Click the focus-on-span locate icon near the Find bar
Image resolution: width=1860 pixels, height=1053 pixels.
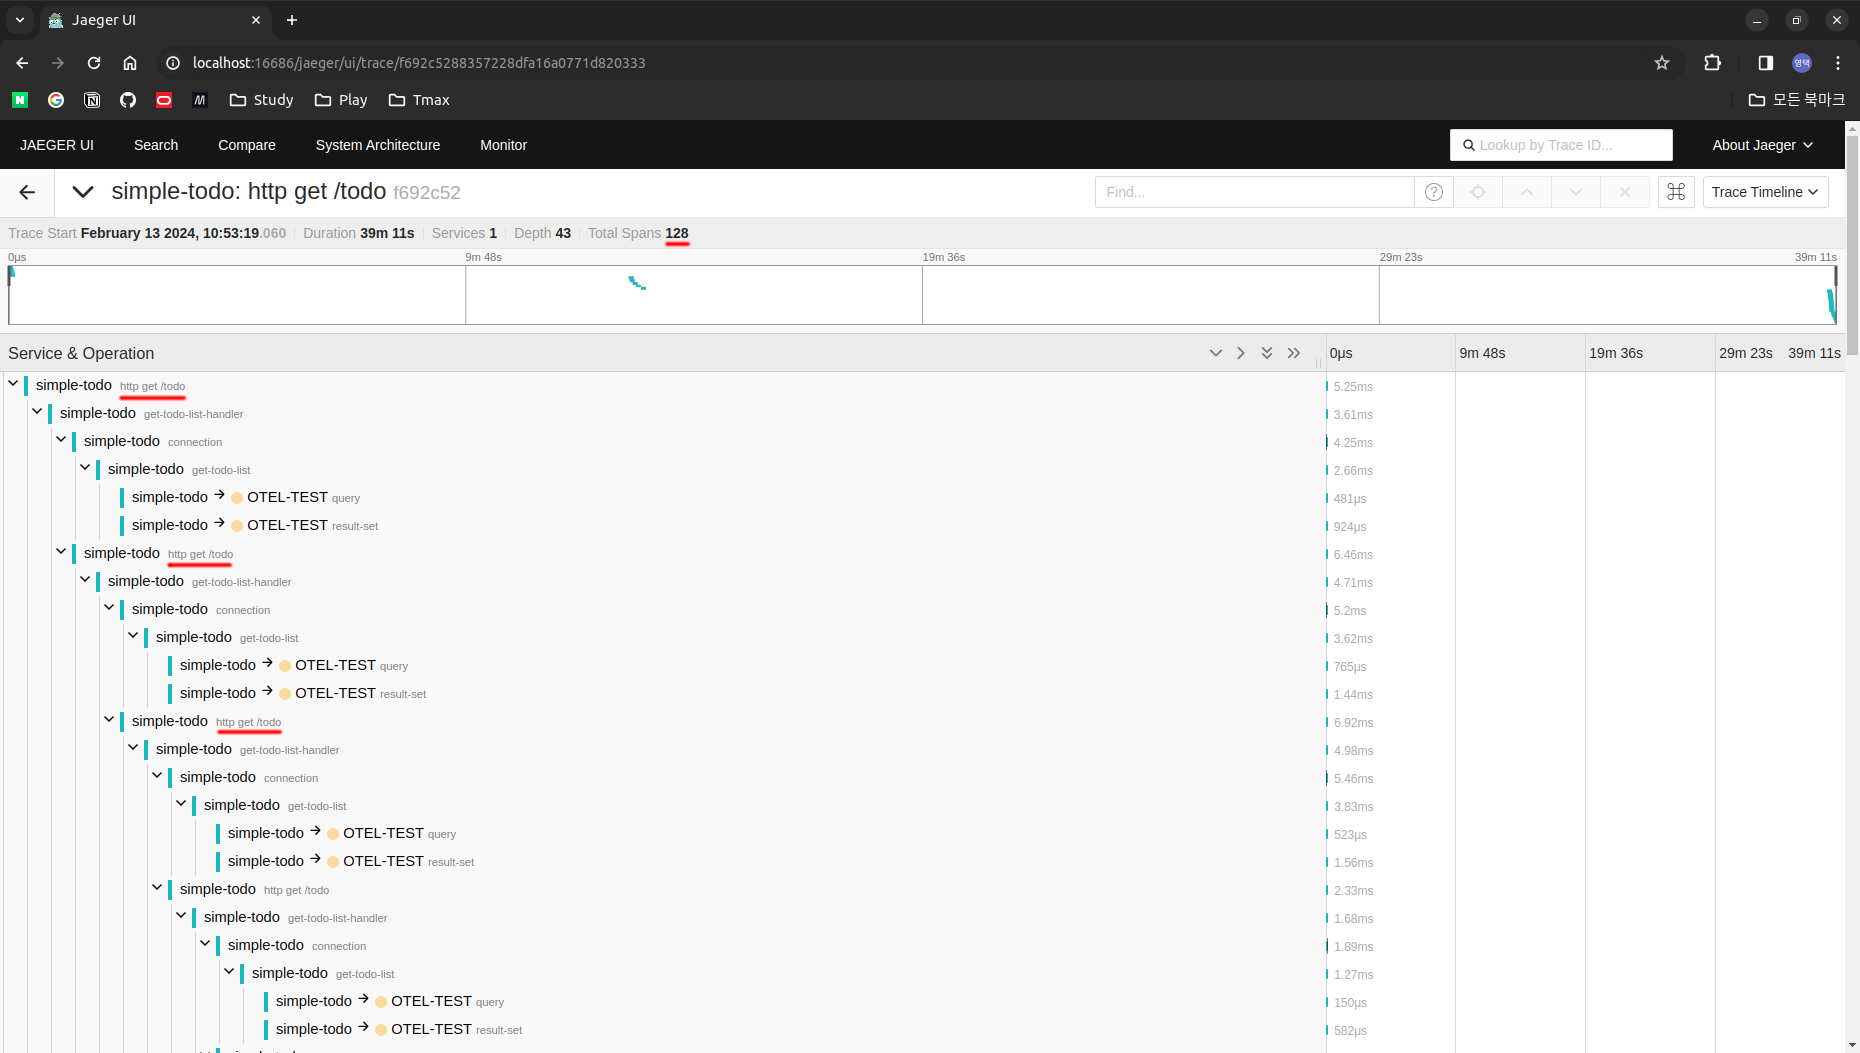click(x=1477, y=192)
